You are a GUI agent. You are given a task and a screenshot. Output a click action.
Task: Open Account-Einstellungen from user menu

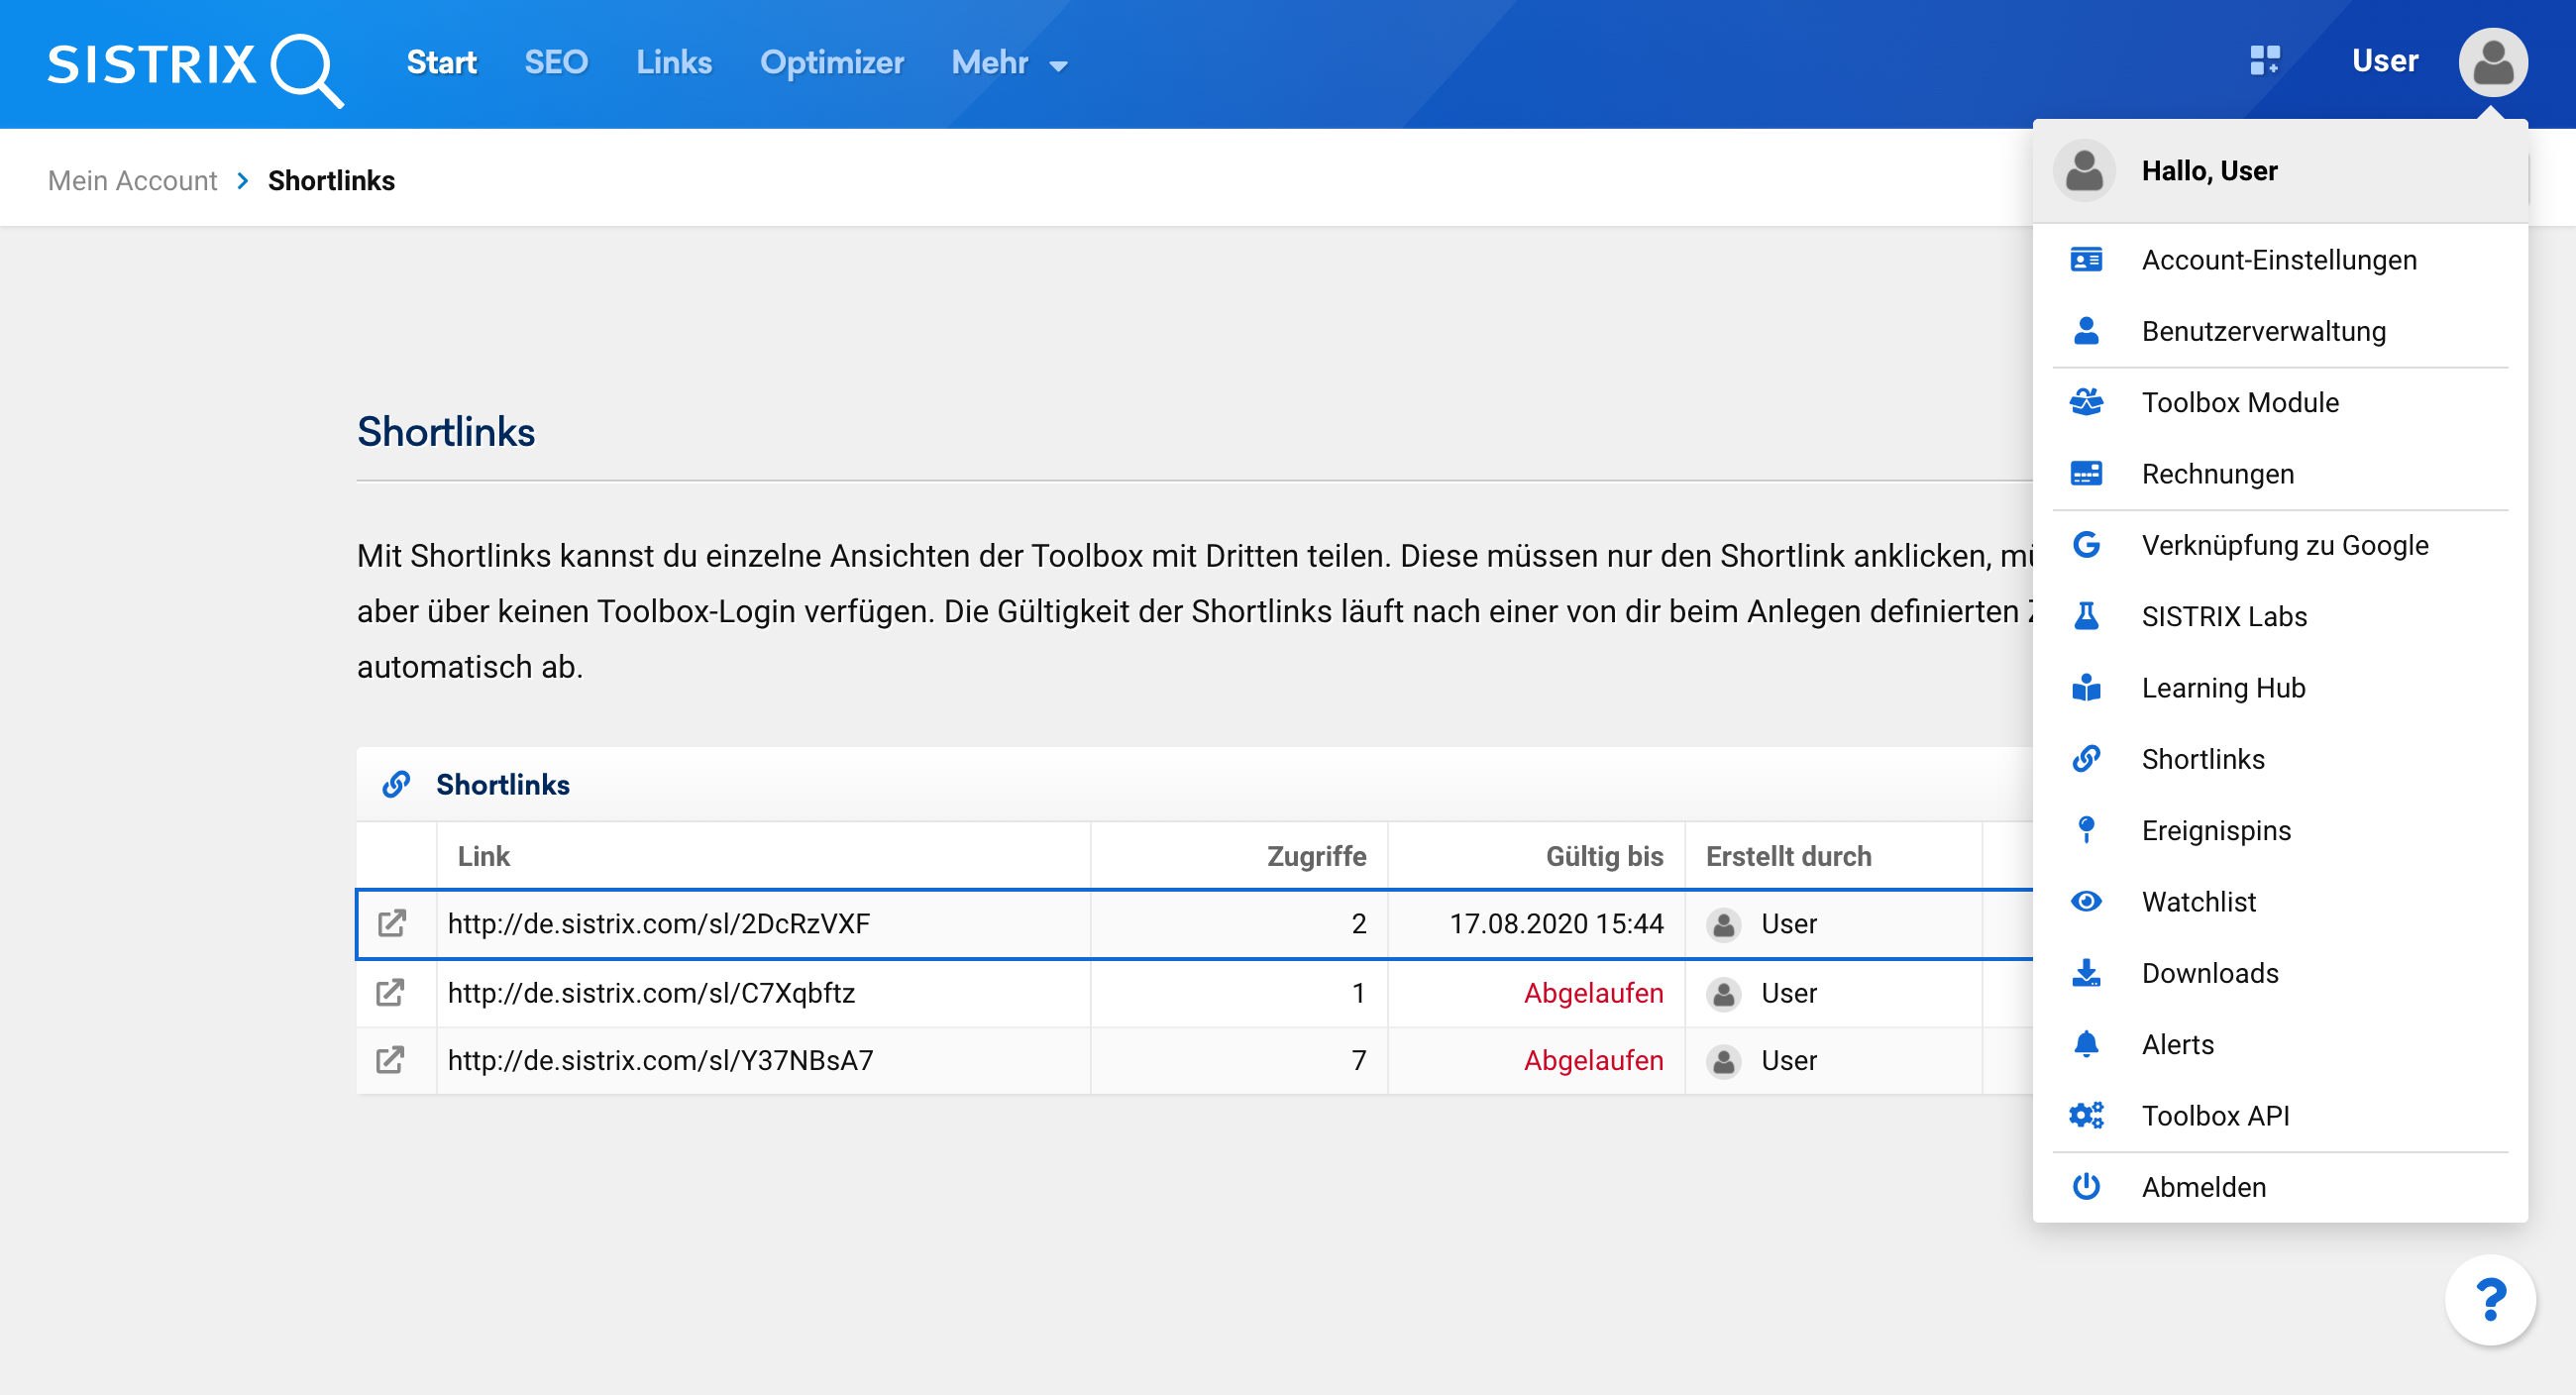pos(2278,260)
